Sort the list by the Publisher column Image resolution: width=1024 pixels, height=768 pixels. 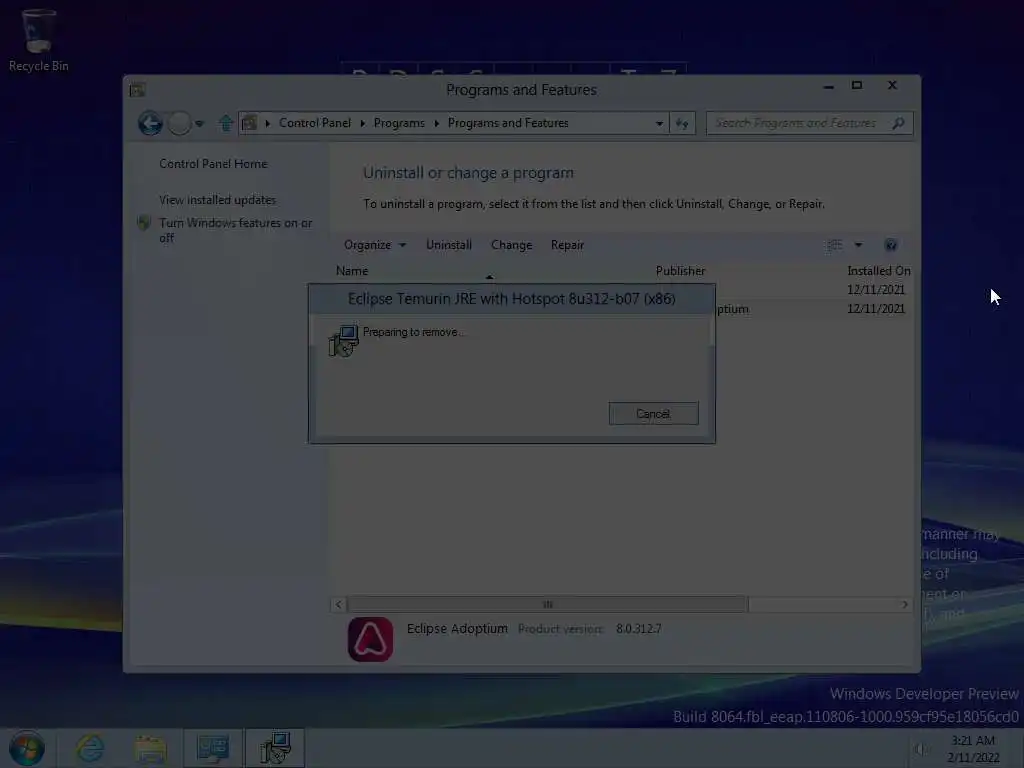(x=680, y=270)
